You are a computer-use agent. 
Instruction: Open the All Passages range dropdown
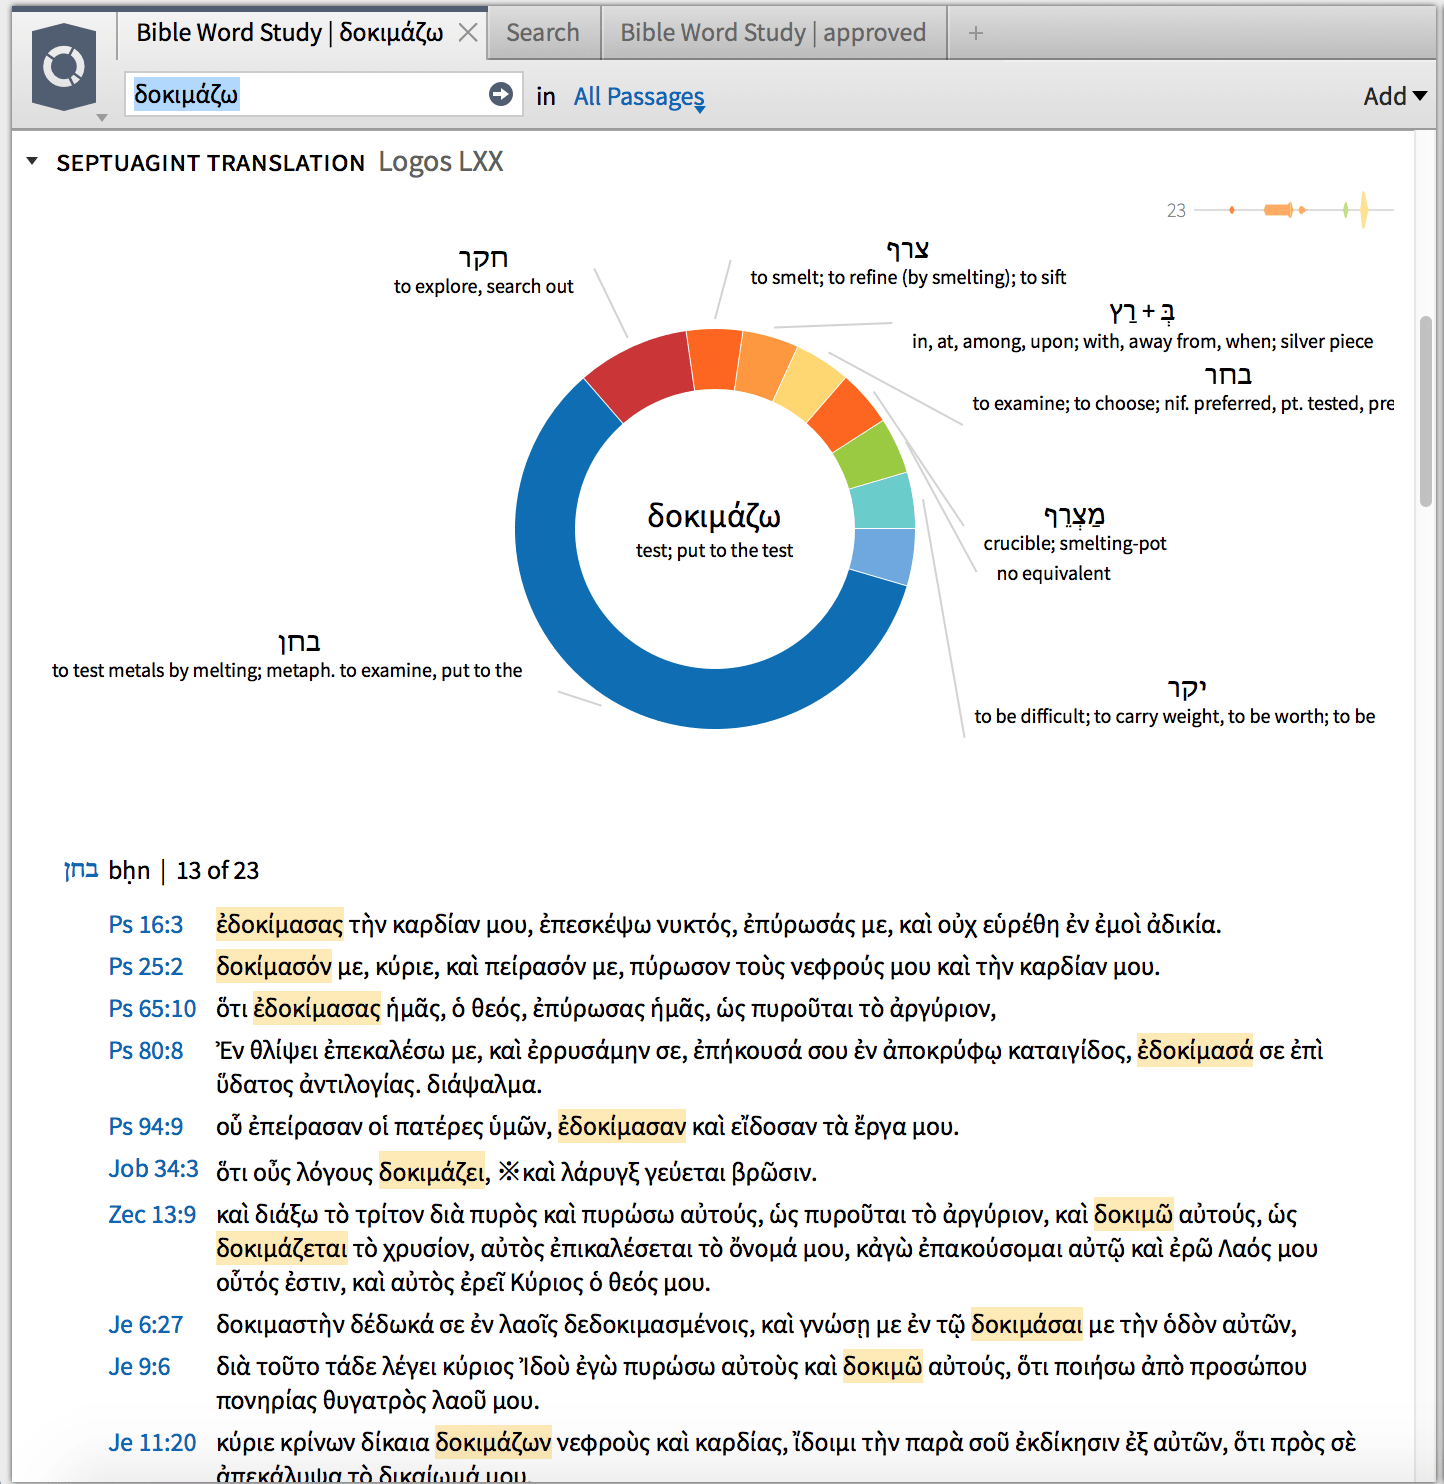click(x=639, y=97)
